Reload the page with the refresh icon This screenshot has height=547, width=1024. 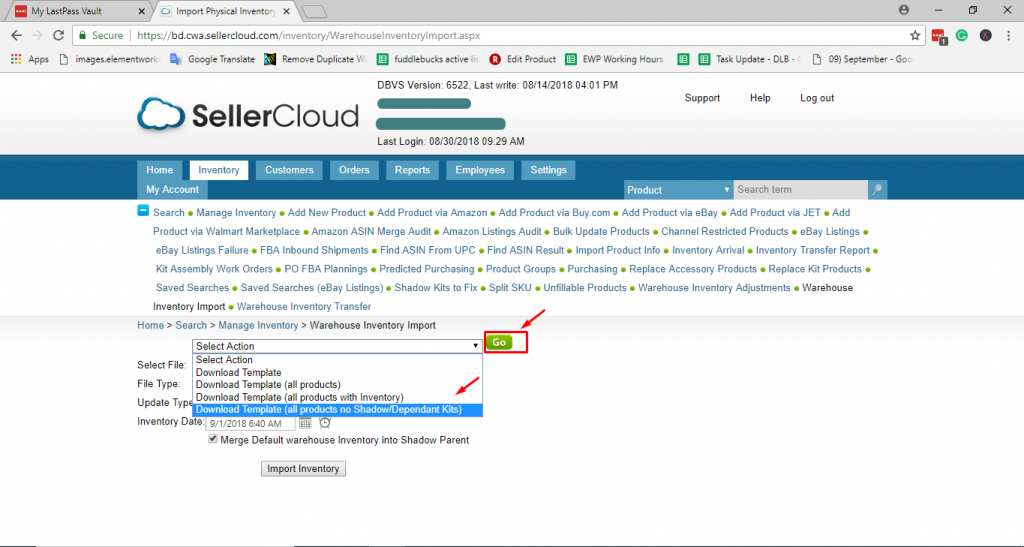[59, 35]
